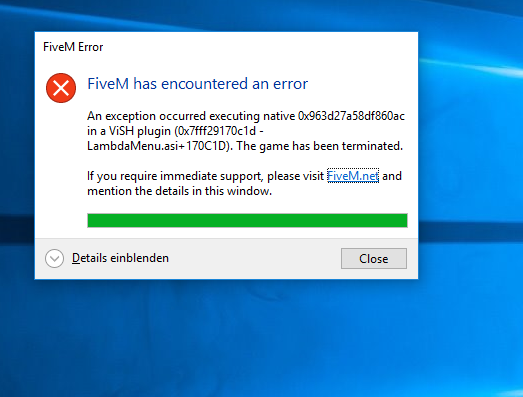Click "mention the details in this window." text
Screen dimensions: 523x397
[179, 191]
